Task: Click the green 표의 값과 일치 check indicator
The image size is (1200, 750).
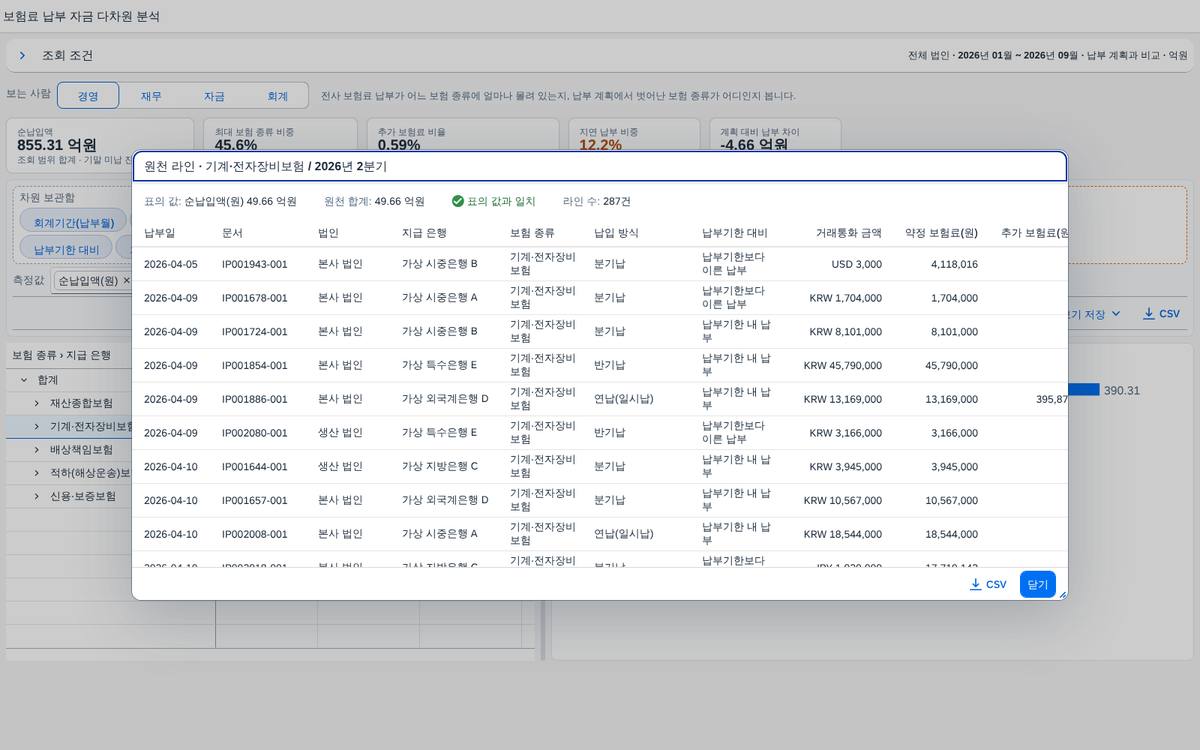Action: pyautogui.click(x=494, y=201)
